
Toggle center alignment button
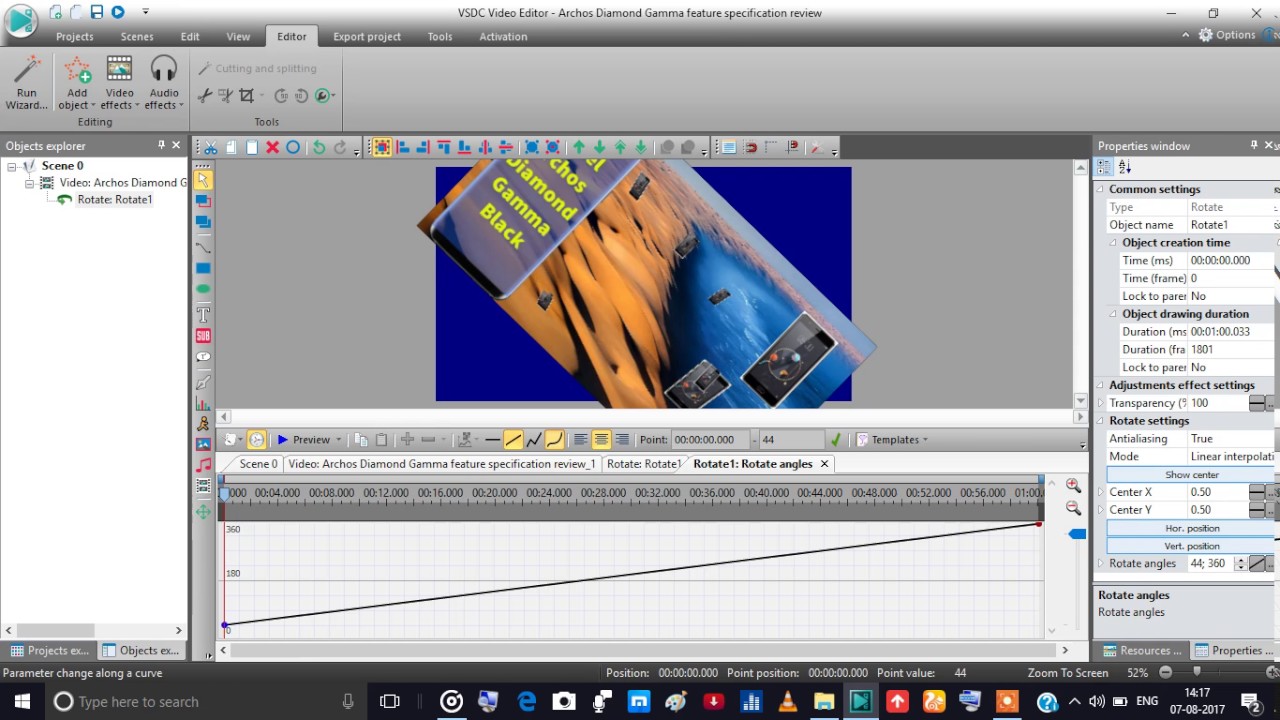pyautogui.click(x=601, y=440)
